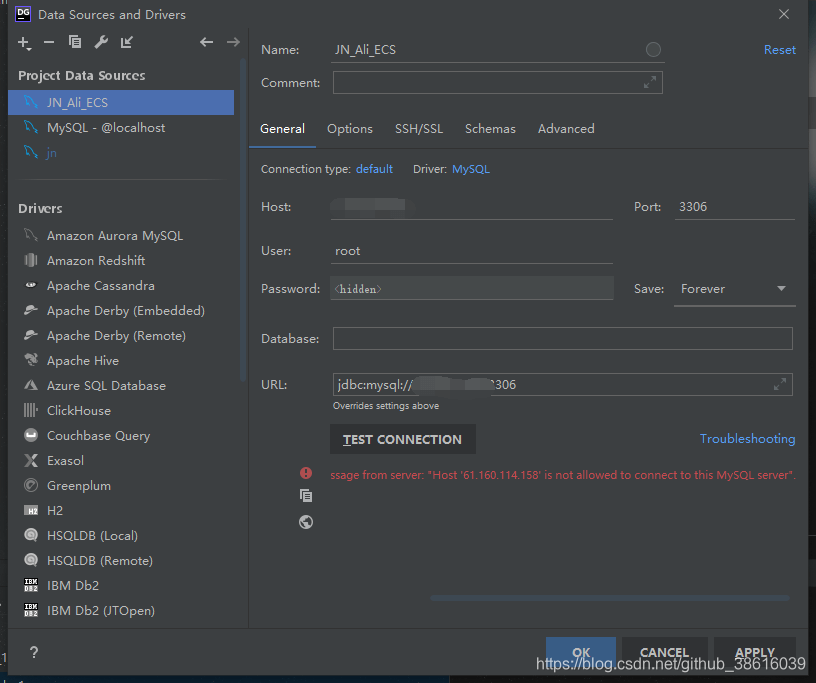Open driver settings wrench icon
This screenshot has width=816, height=683.
pos(101,42)
